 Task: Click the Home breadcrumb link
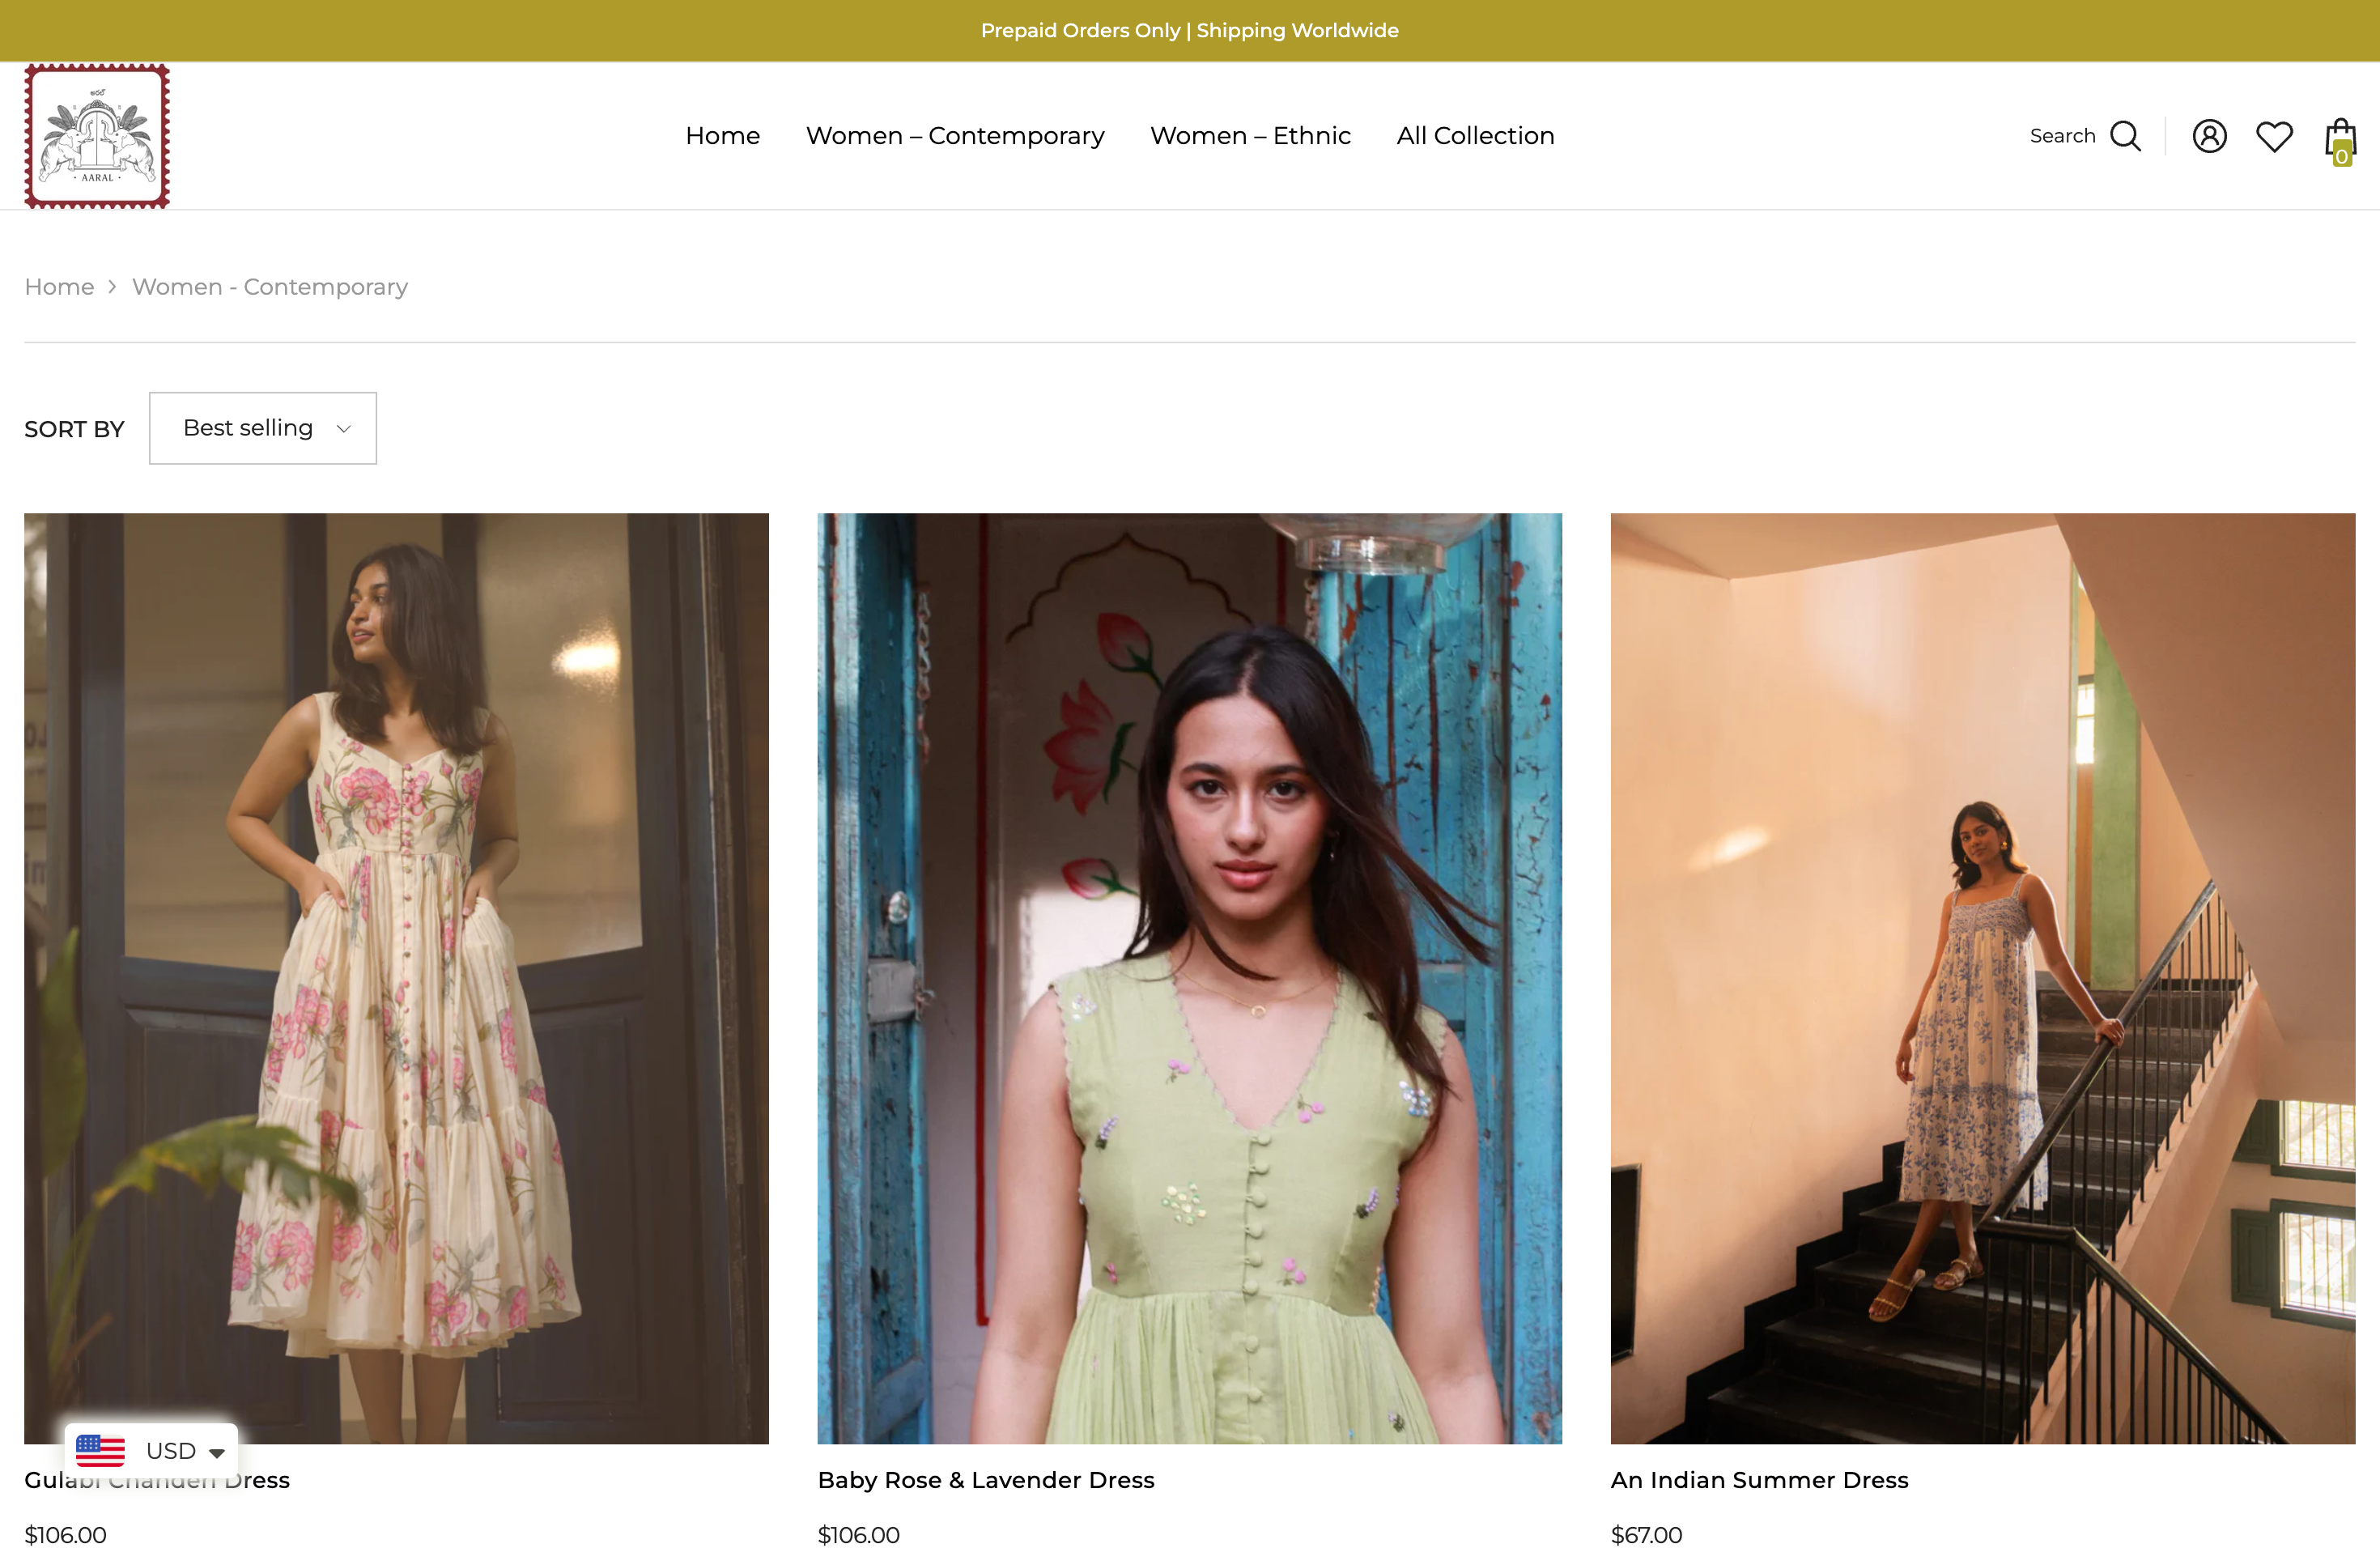pos(59,287)
